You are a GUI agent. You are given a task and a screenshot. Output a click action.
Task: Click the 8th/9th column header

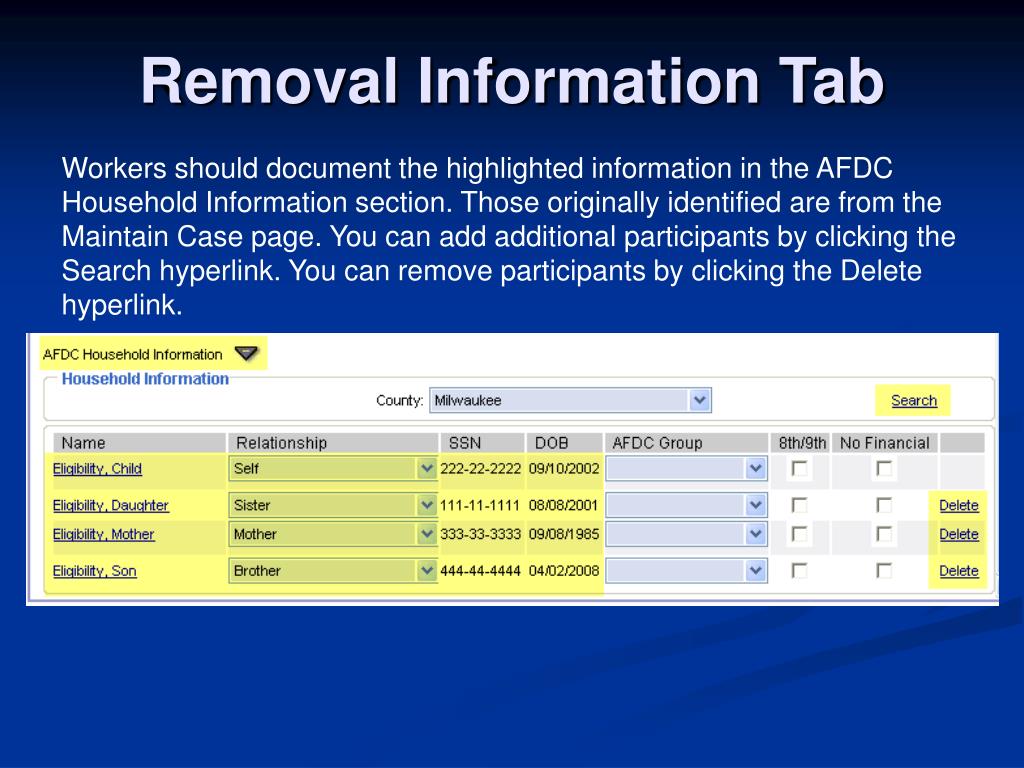[x=801, y=443]
